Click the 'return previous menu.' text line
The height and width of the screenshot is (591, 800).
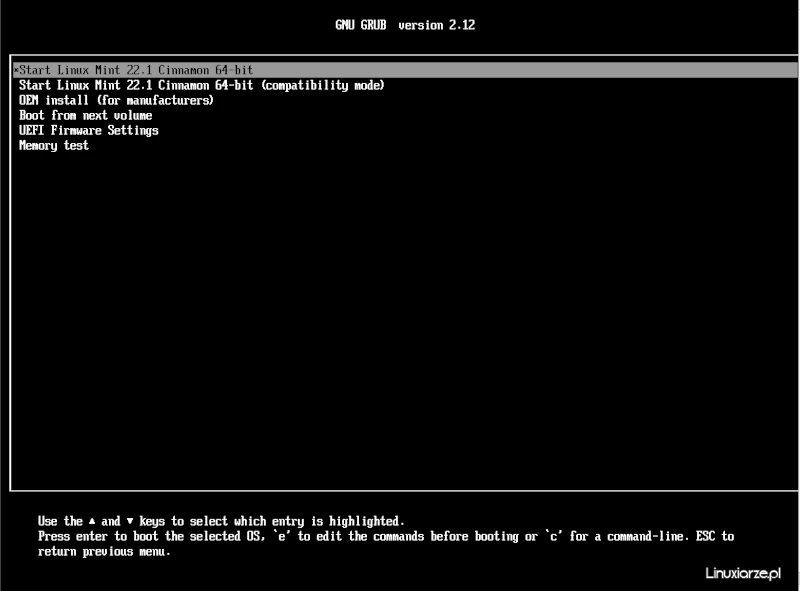point(104,552)
